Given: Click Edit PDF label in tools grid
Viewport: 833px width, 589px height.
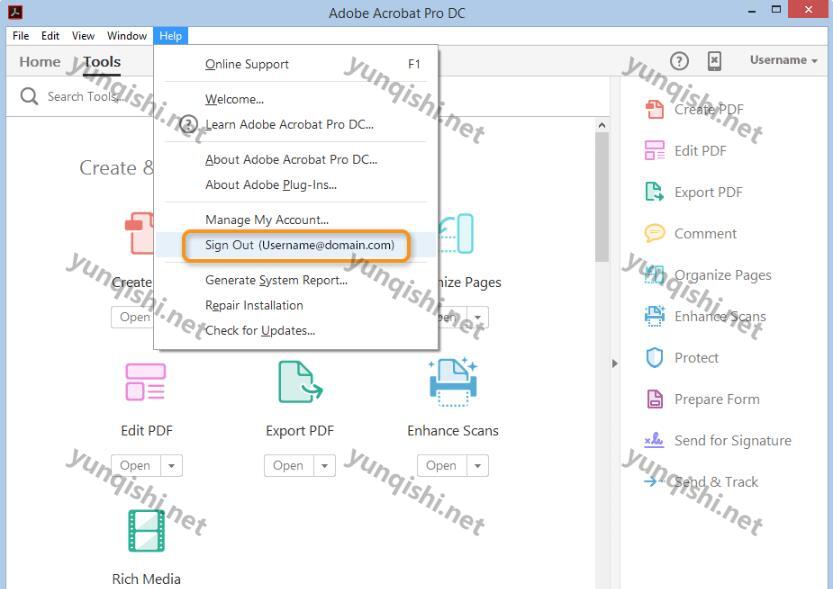Looking at the screenshot, I should (147, 431).
